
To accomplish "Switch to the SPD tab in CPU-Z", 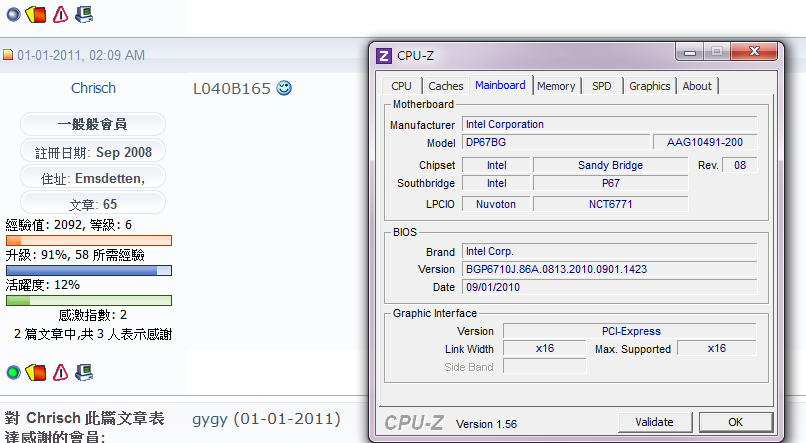I will [x=601, y=86].
